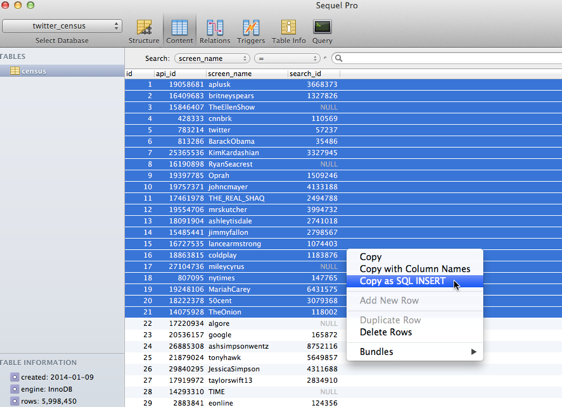The width and height of the screenshot is (562, 407).
Task: Click the eonline cell
Action: [x=221, y=403]
